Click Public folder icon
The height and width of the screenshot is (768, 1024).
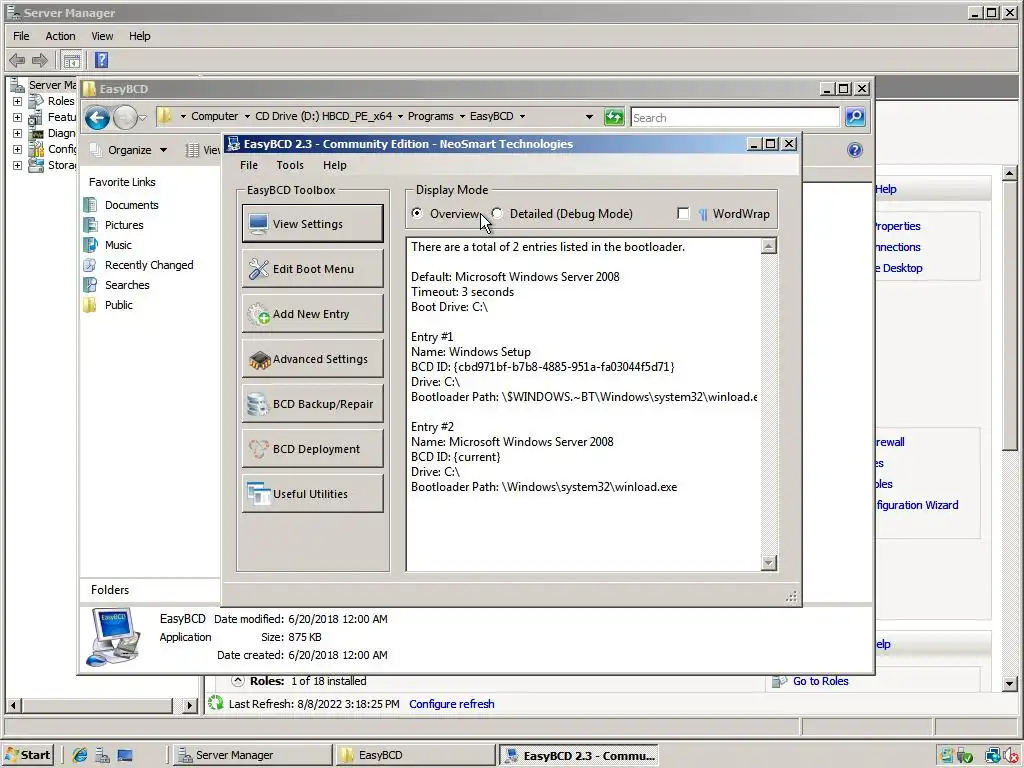tap(90, 305)
